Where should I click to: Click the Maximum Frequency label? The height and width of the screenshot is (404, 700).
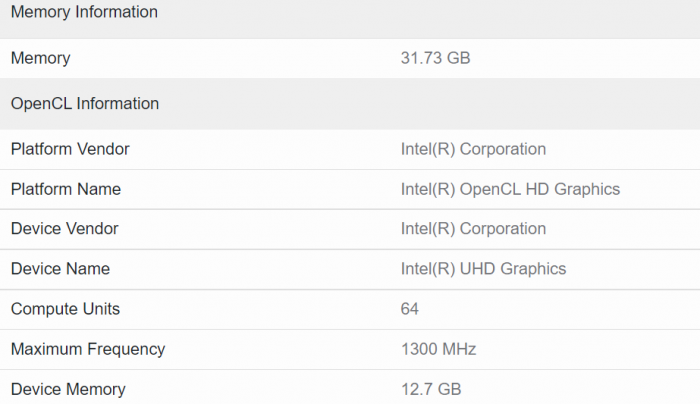(x=88, y=349)
